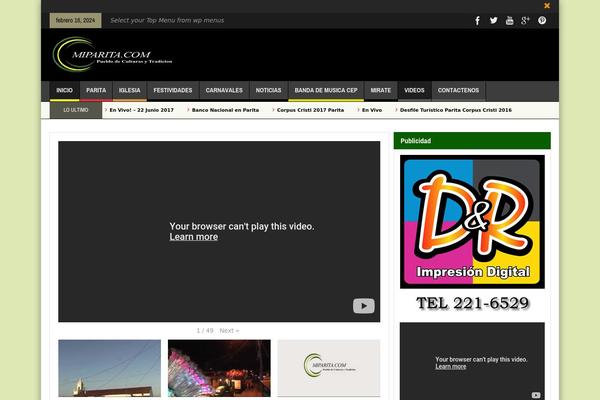Click the D&R Impresión Digital advertisement
This screenshot has height=400, width=600.
tap(472, 222)
